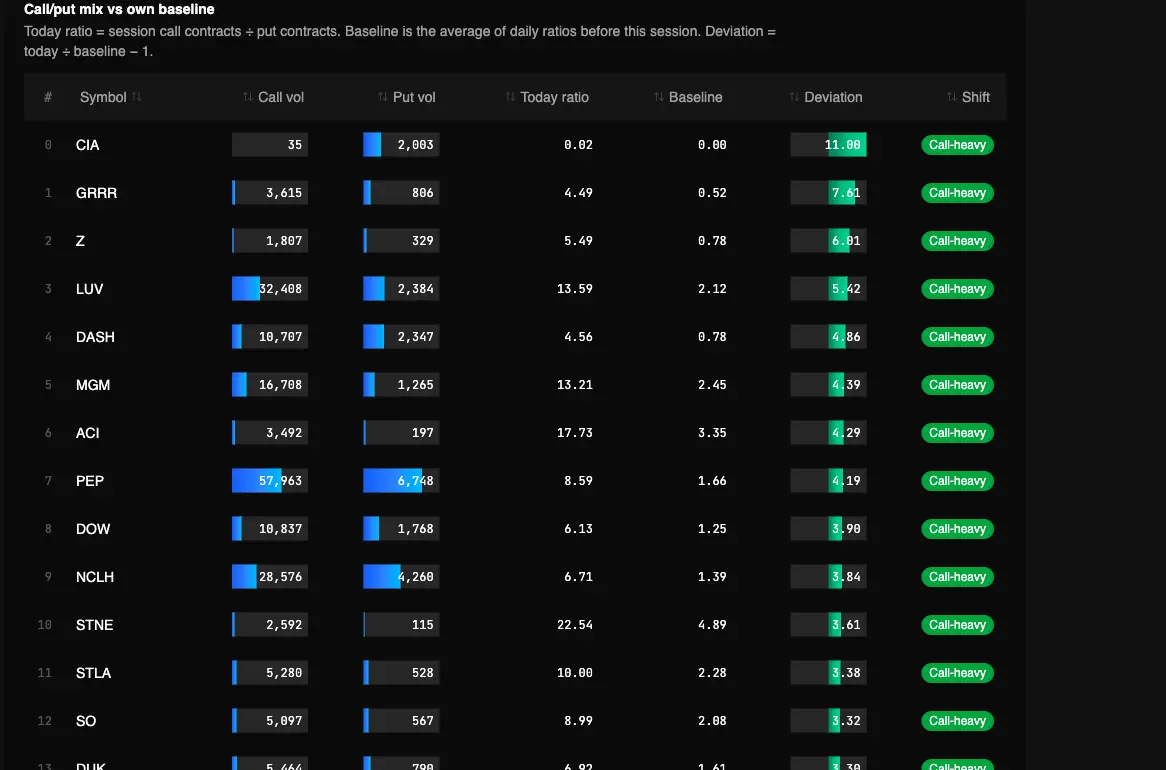Click the Call/put mix vs own baseline title
Screen dimensions: 1166x770
[x=119, y=10]
